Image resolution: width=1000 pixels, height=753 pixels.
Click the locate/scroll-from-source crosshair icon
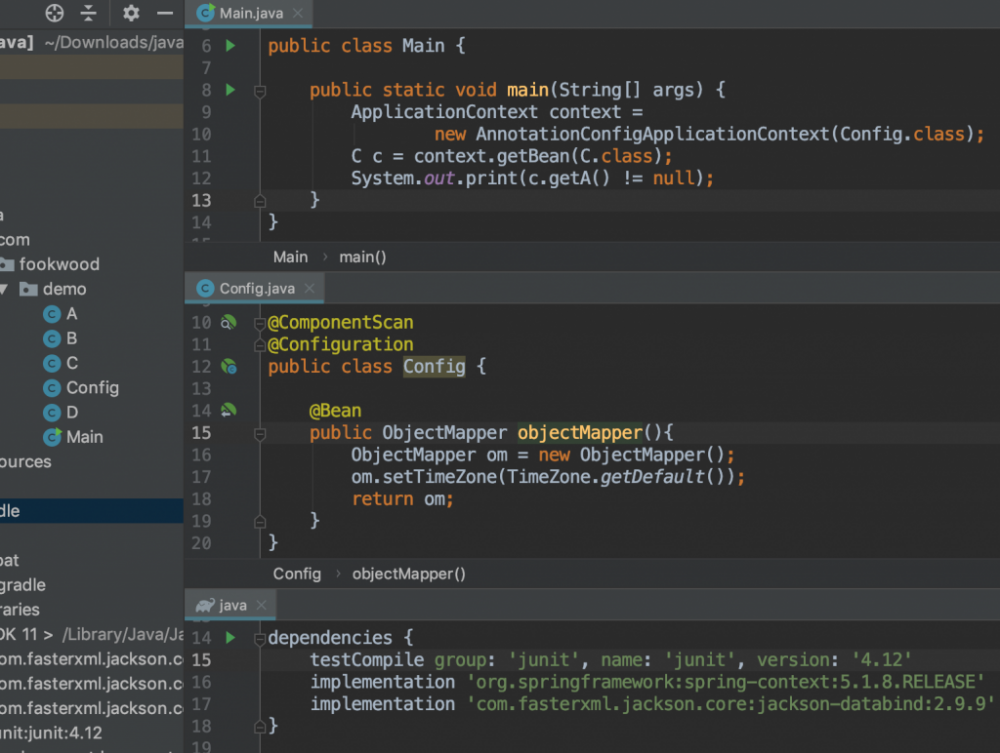coord(55,13)
